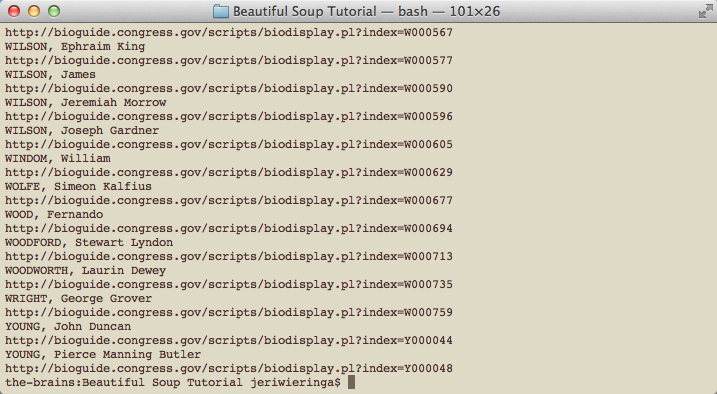Click the line 'WOOD, Fernando'
This screenshot has width=717, height=394.
click(54, 214)
